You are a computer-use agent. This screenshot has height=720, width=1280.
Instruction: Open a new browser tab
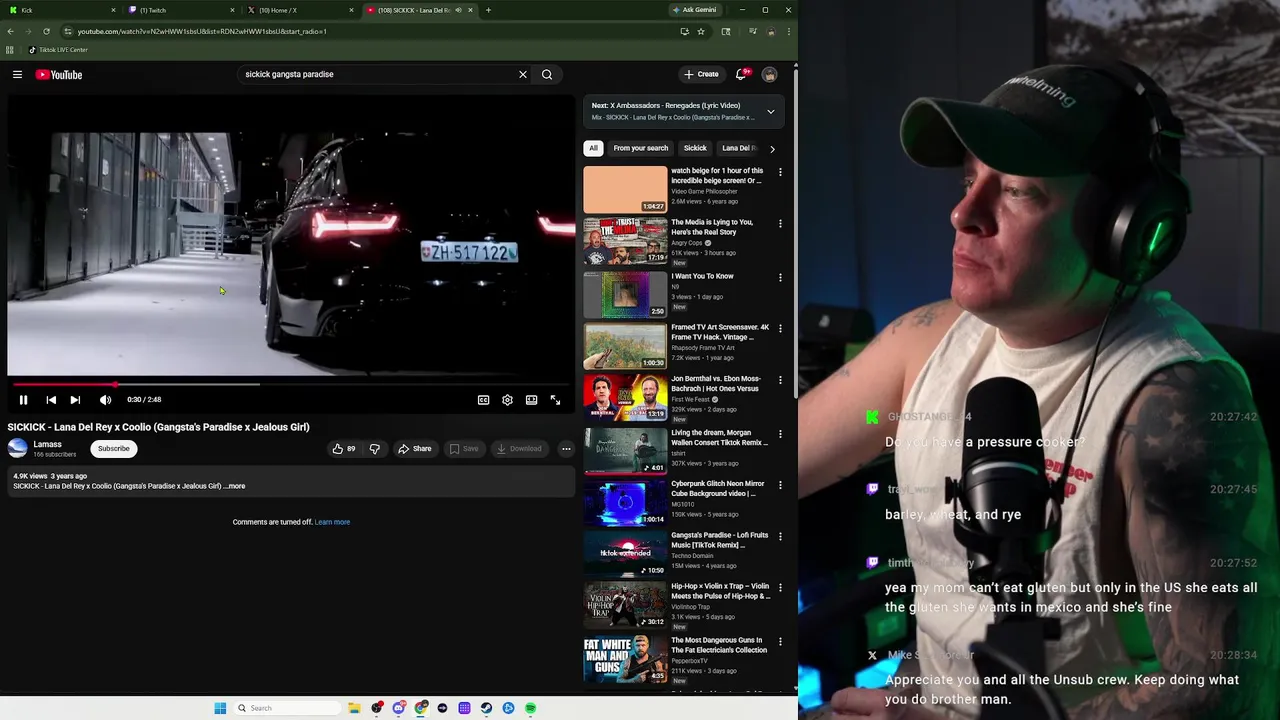point(488,10)
